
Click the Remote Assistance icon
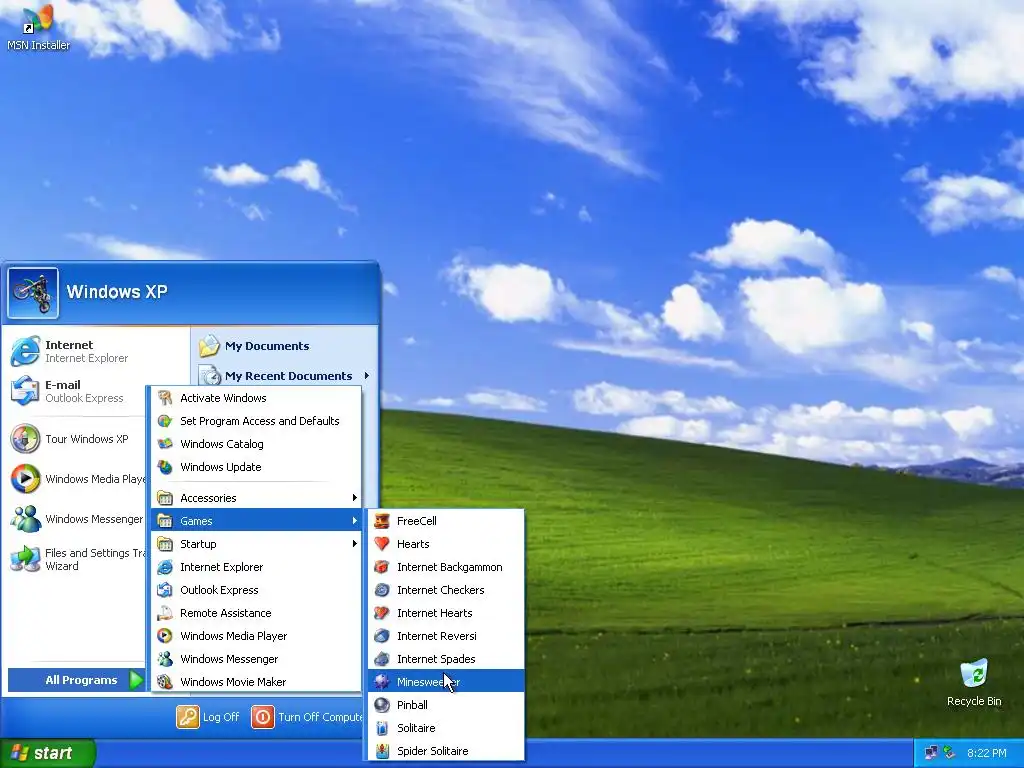pyautogui.click(x=165, y=613)
